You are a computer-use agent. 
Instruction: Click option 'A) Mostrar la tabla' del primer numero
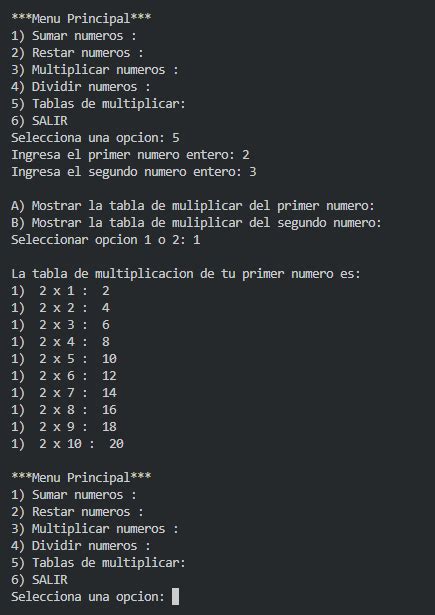point(193,206)
